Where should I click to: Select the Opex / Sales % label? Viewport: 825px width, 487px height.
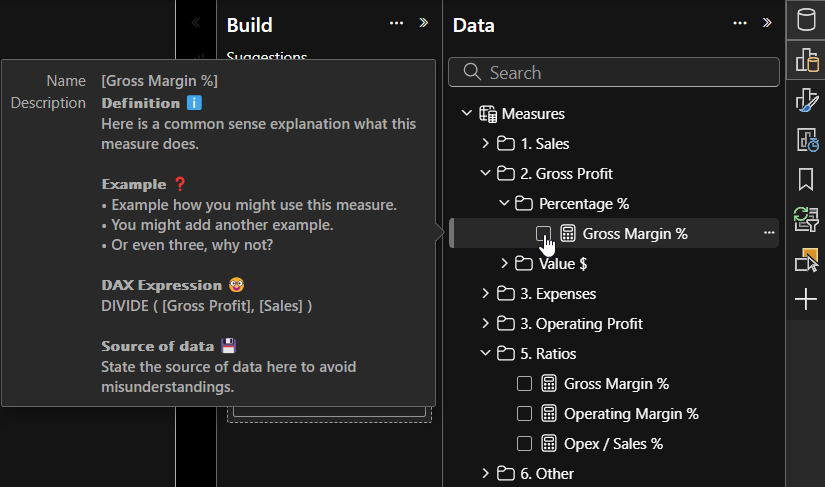click(x=613, y=444)
